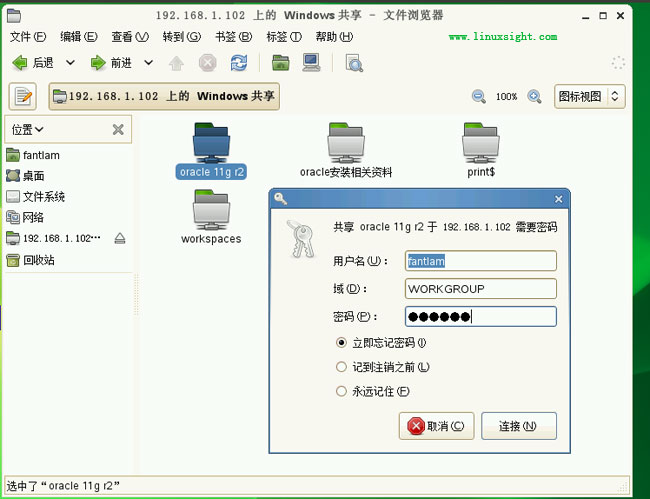Viewport: 650px width, 499px height.
Task: Click the Reload refresh icon
Action: 239,63
